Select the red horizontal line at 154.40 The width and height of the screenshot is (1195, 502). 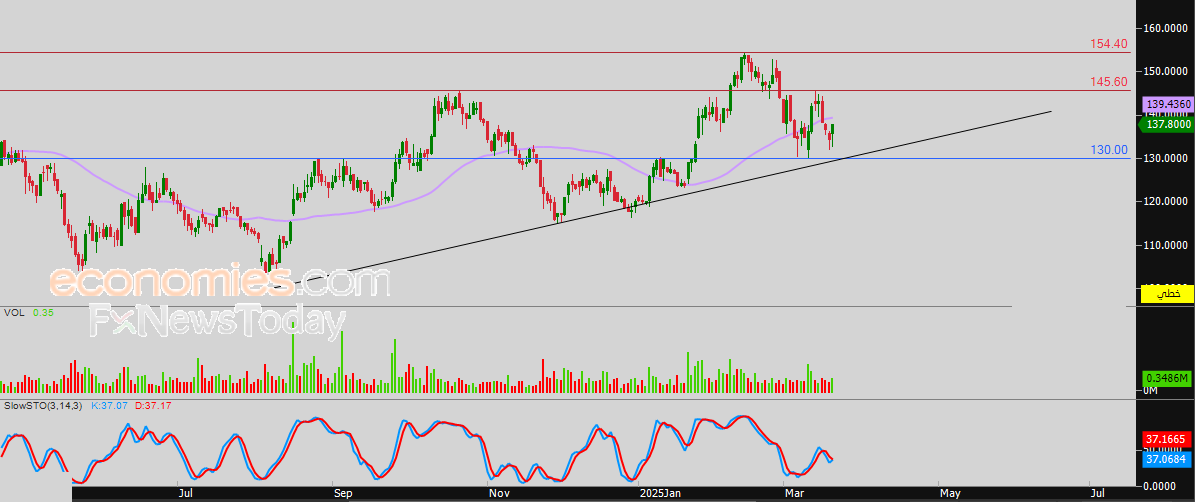[564, 53]
